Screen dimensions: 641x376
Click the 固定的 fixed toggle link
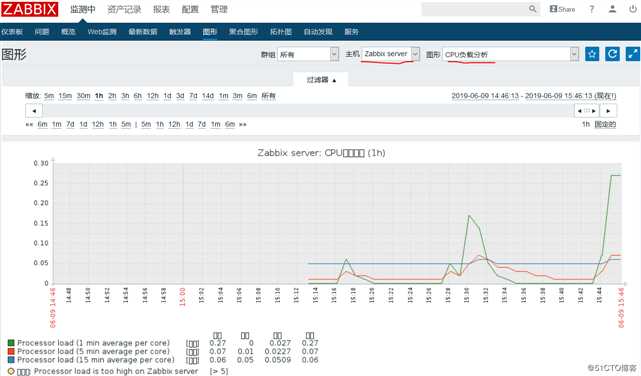pos(605,124)
